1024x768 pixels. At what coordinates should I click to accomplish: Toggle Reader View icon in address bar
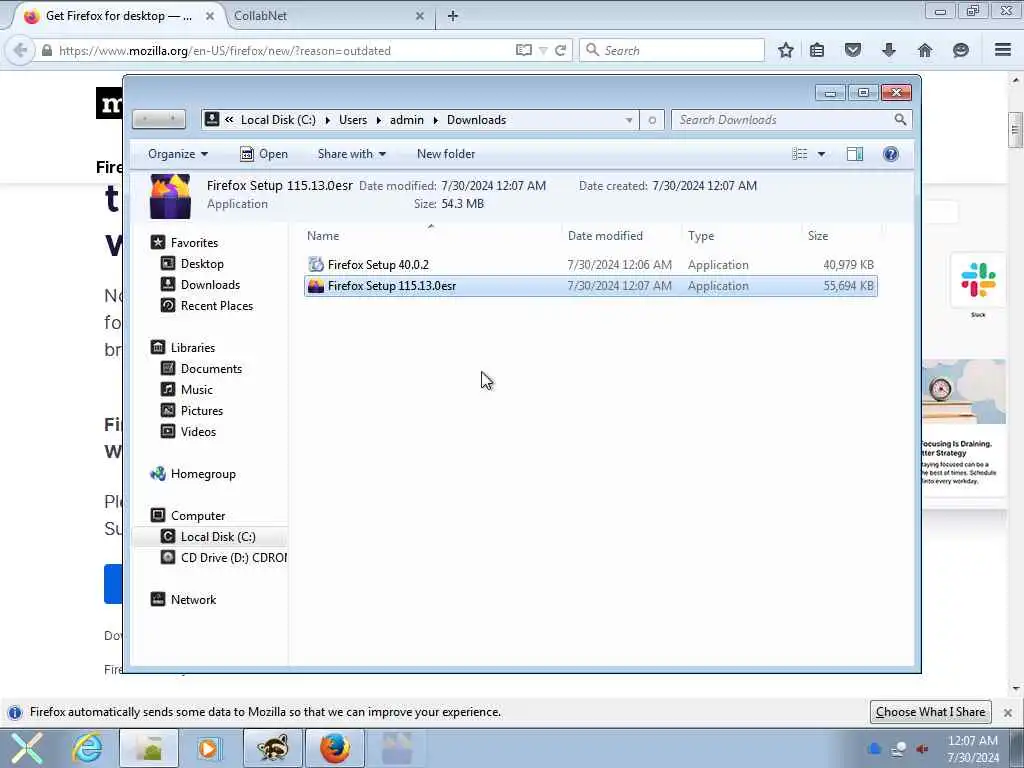[x=524, y=50]
